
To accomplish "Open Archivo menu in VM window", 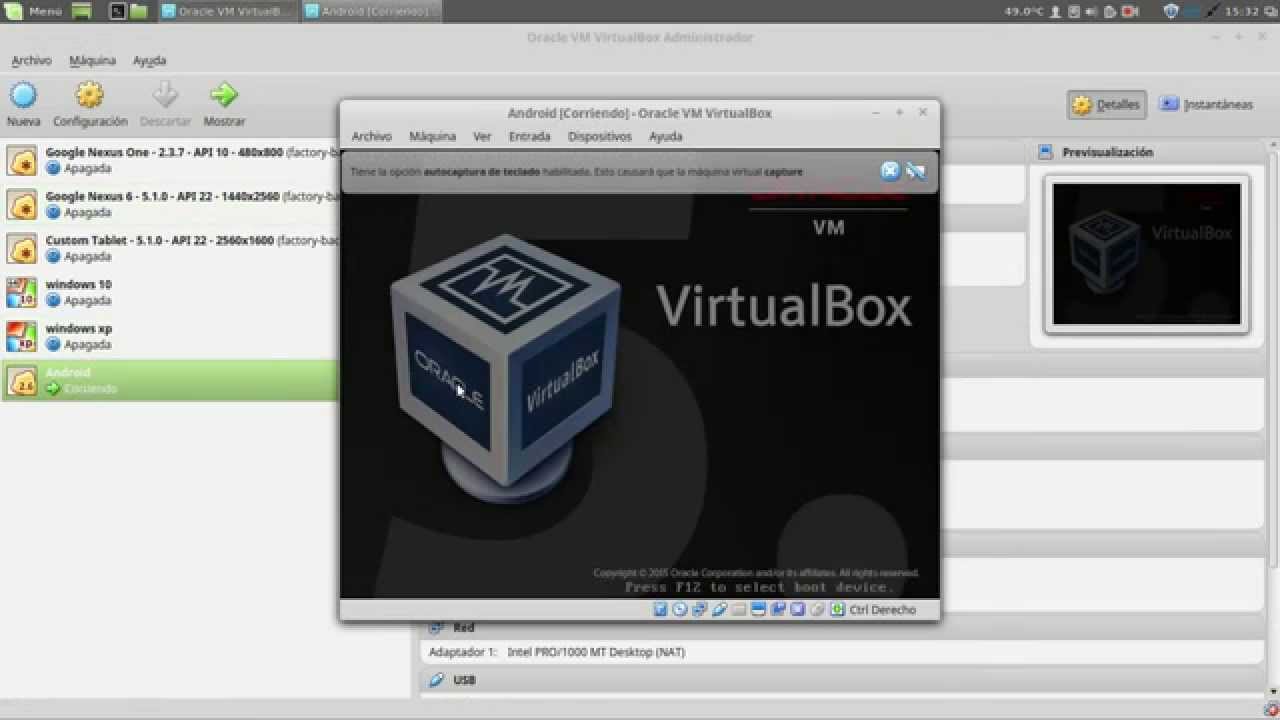I will tap(371, 136).
